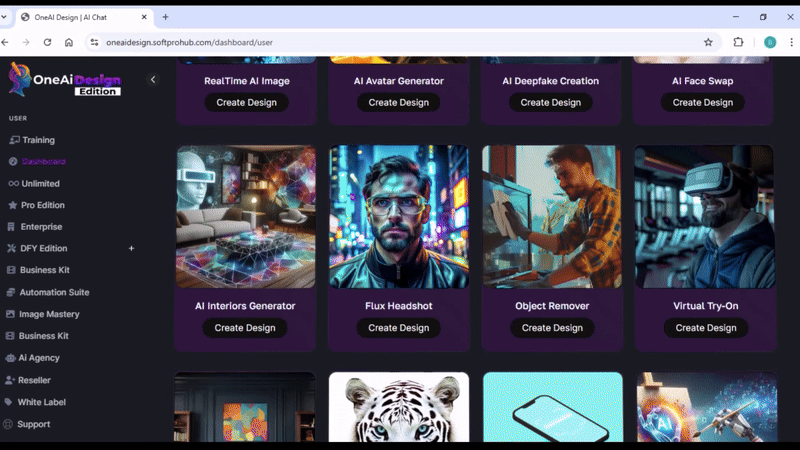Click the AI Interiors Generator thumbnail image
This screenshot has height=450, width=800.
point(246,217)
